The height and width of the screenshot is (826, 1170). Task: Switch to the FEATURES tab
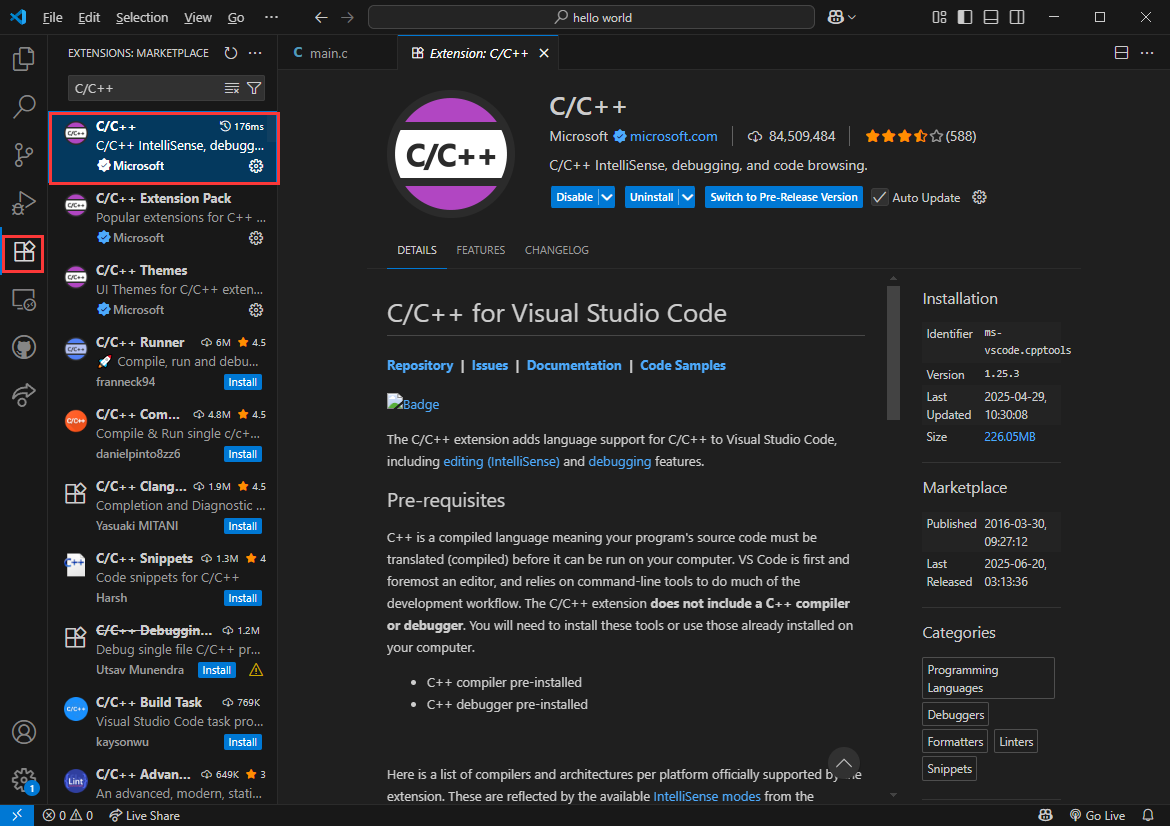point(480,250)
